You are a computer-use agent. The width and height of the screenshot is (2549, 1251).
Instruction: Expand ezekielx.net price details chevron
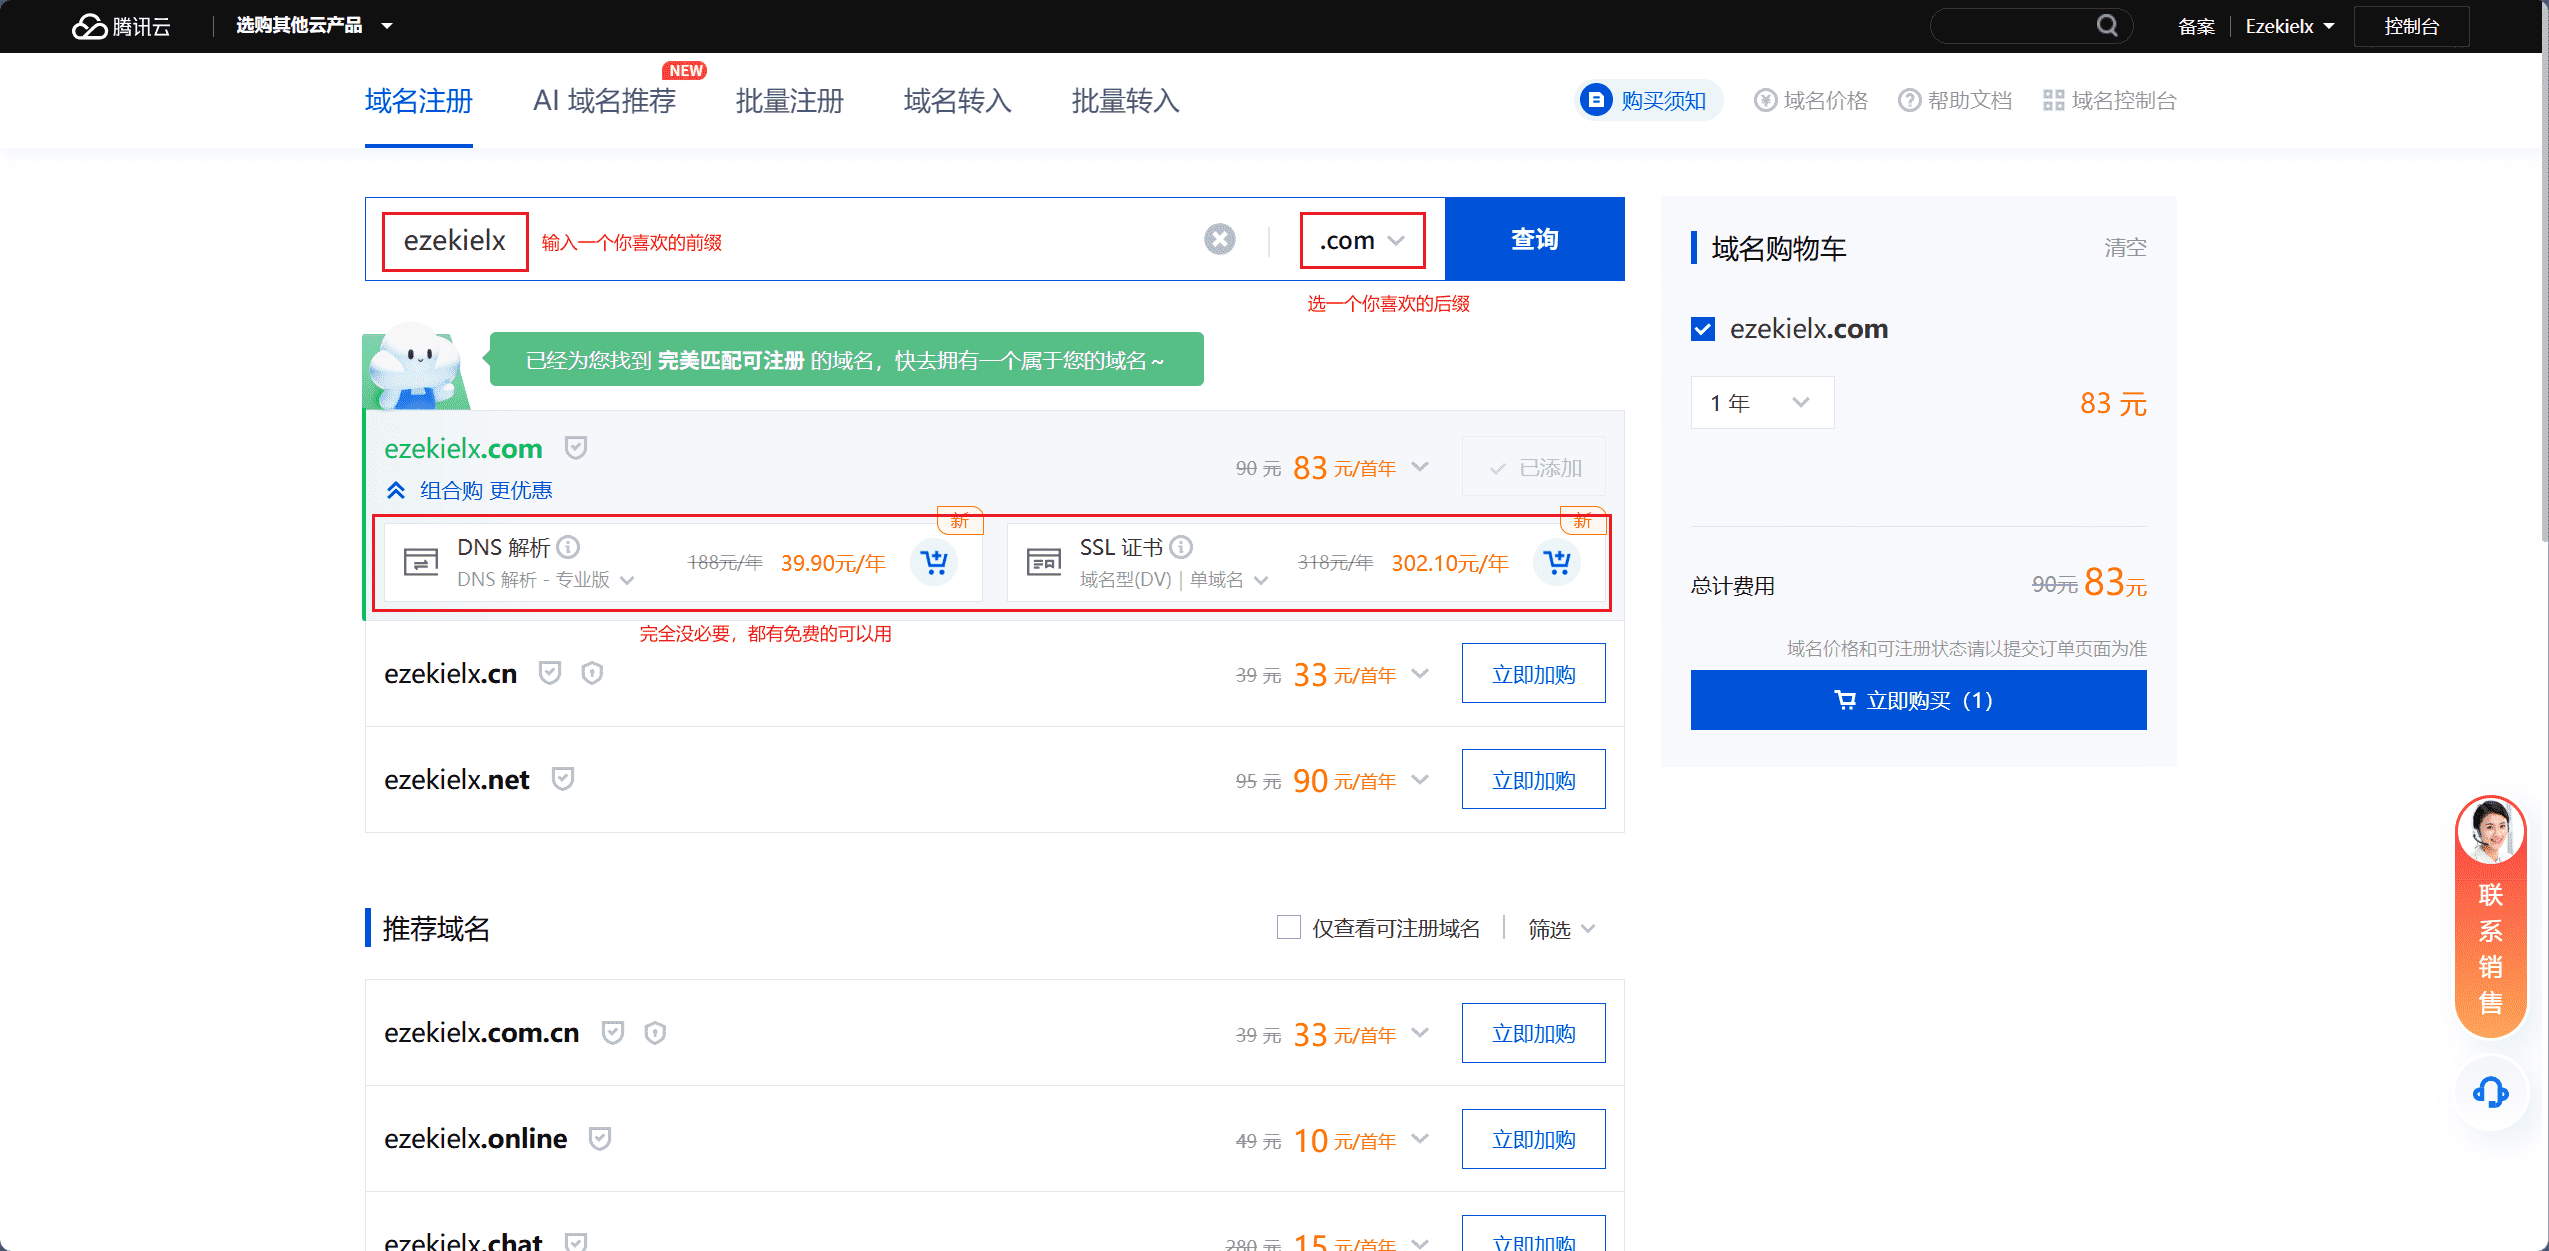click(x=1420, y=780)
